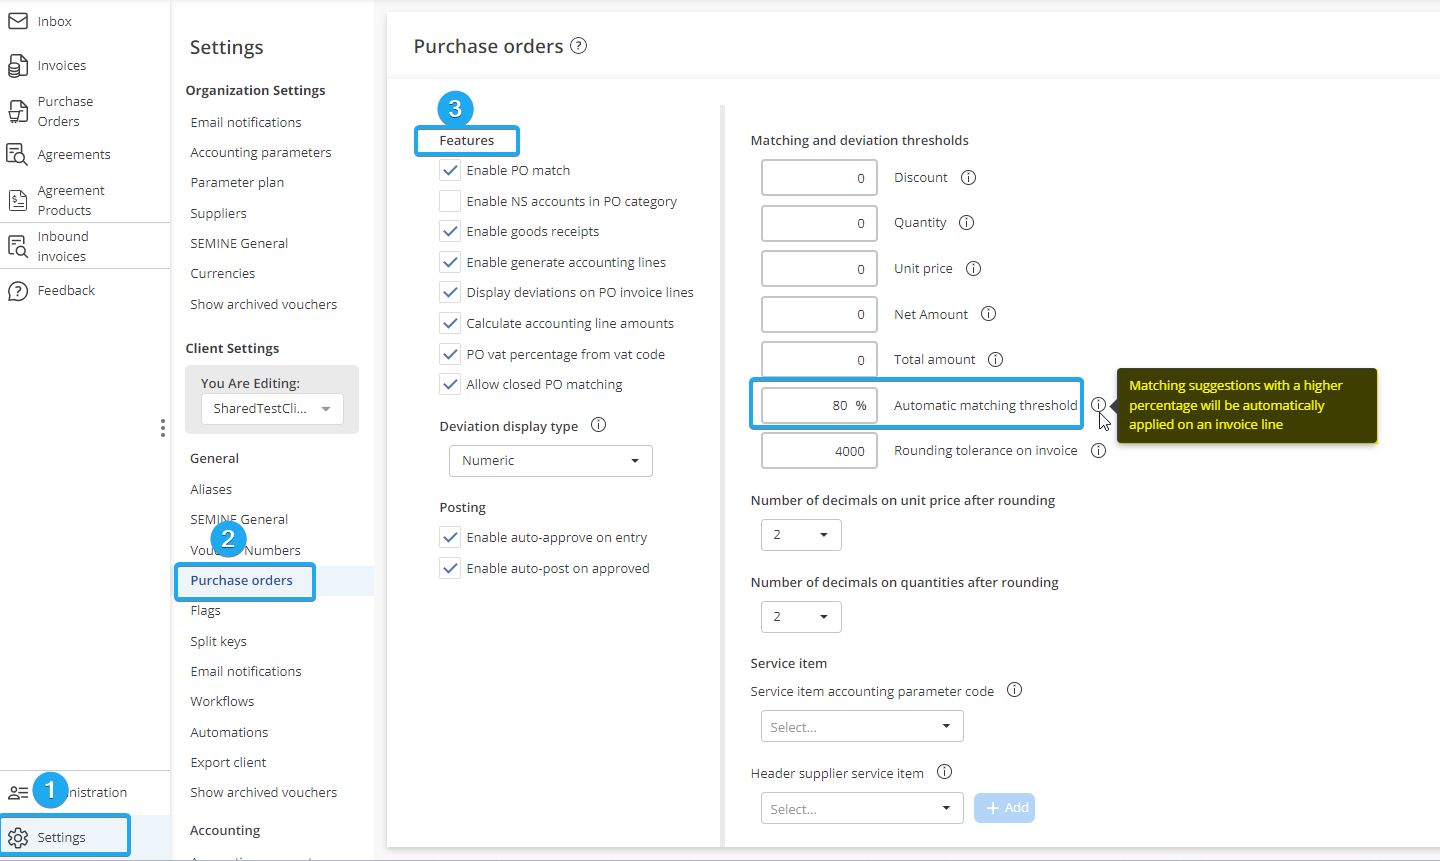Screen dimensions: 1440x861
Task: Expand the SharedTestCli client selector
Action: pos(272,409)
